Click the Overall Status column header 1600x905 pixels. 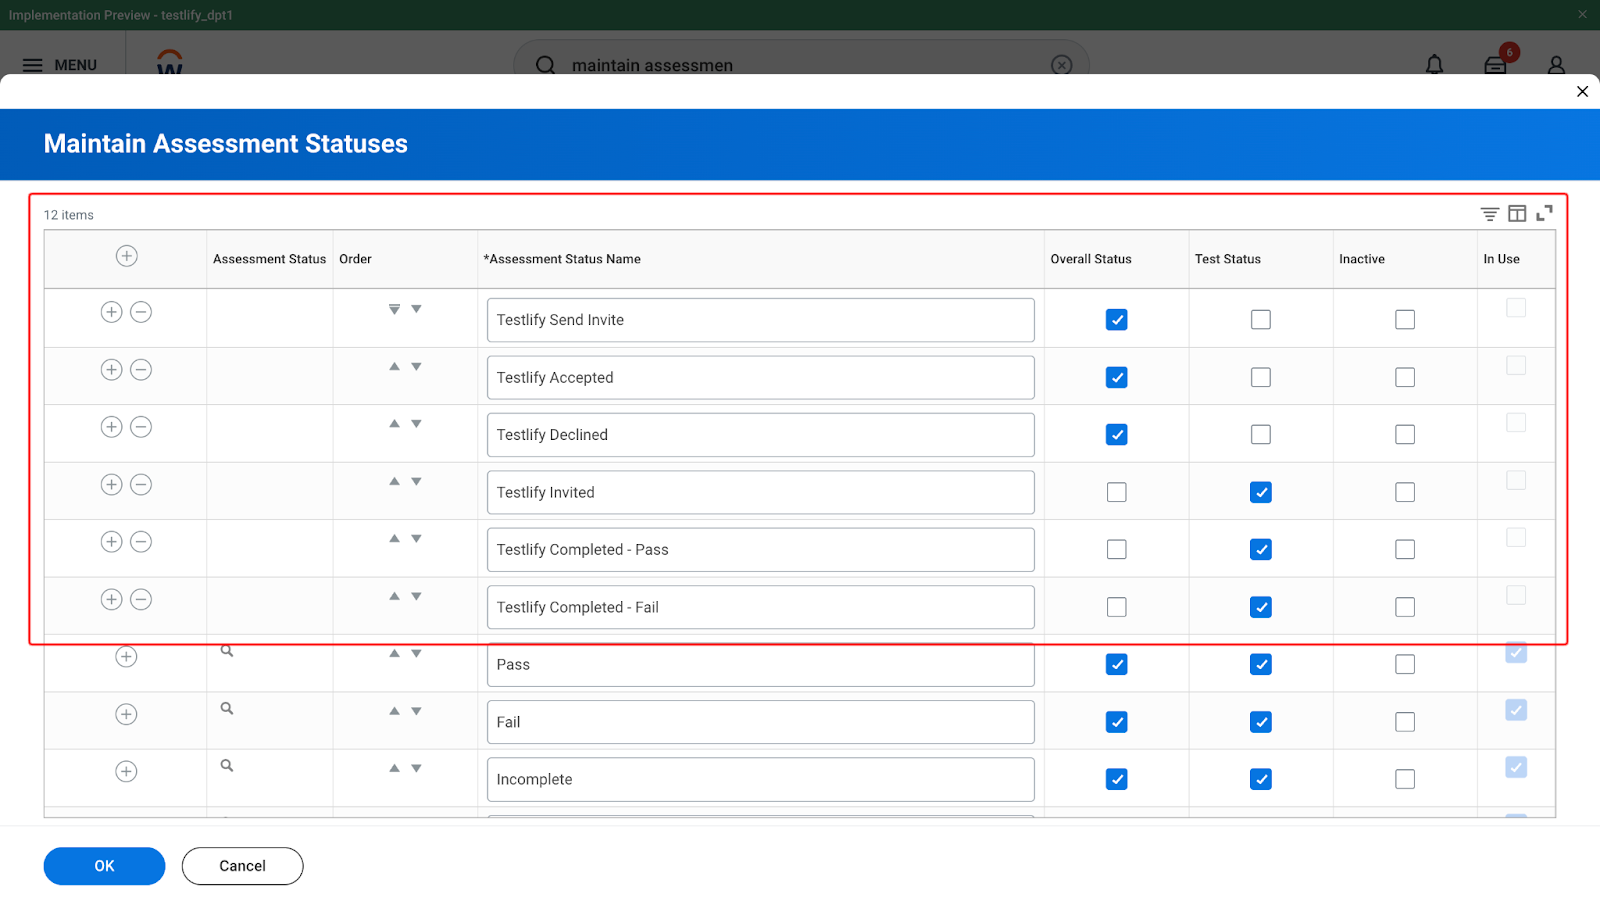1091,259
